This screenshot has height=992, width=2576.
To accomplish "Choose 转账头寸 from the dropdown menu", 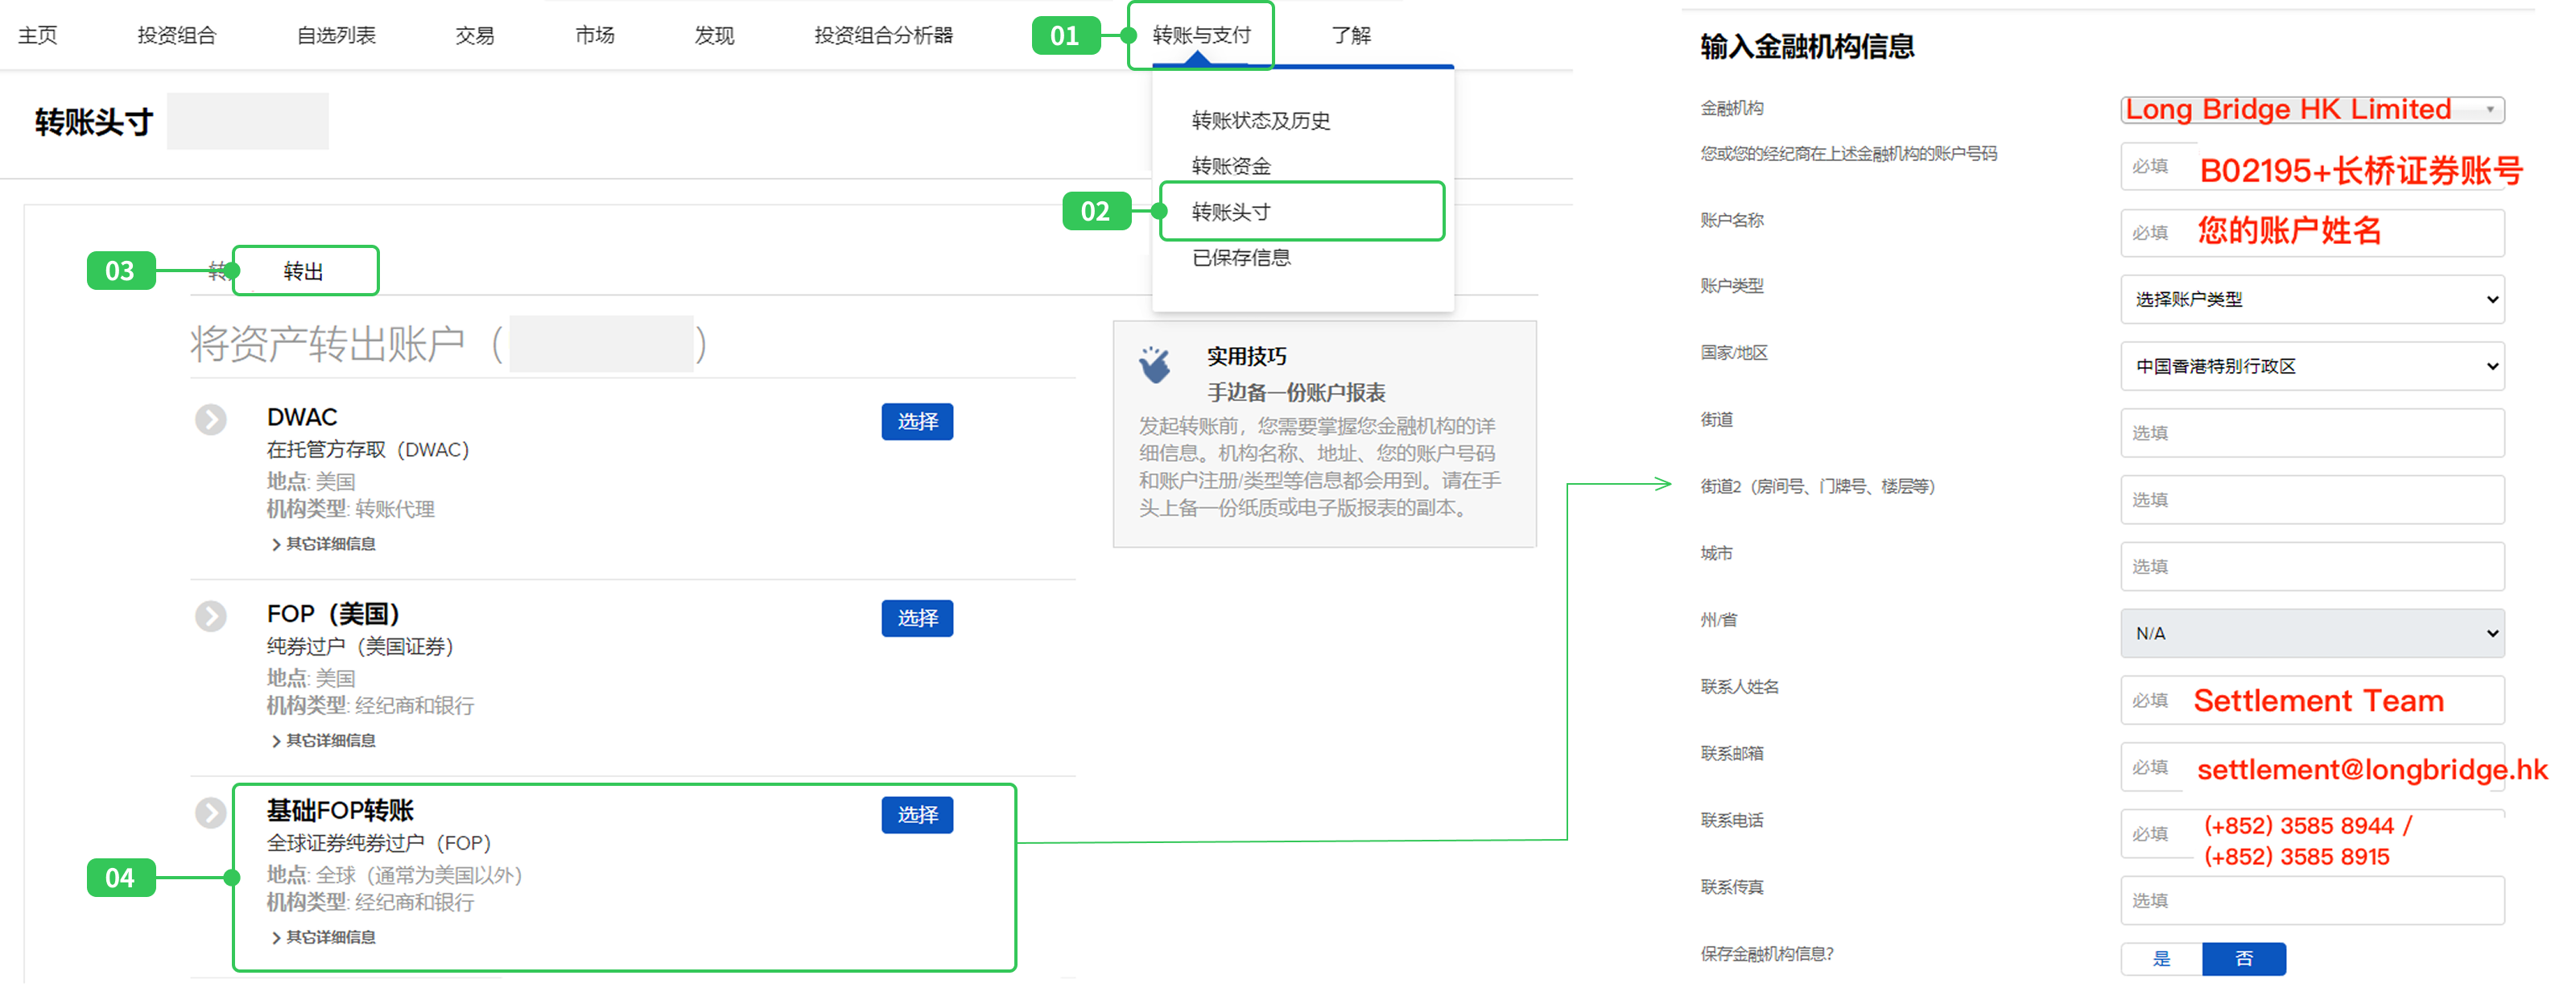I will [x=1231, y=212].
